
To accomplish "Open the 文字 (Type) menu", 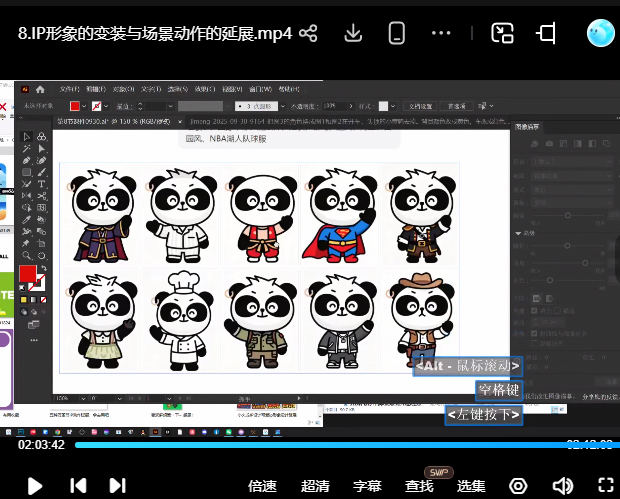I will coord(151,89).
